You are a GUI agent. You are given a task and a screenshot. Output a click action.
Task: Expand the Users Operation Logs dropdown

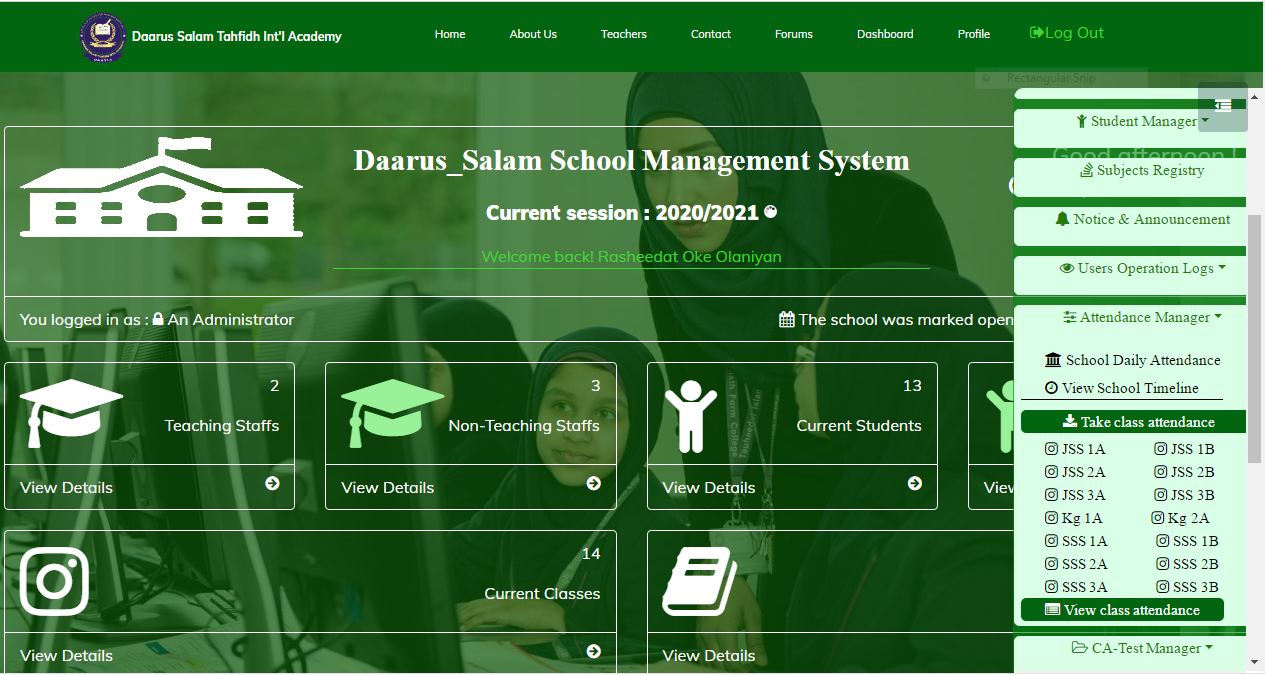click(1143, 269)
